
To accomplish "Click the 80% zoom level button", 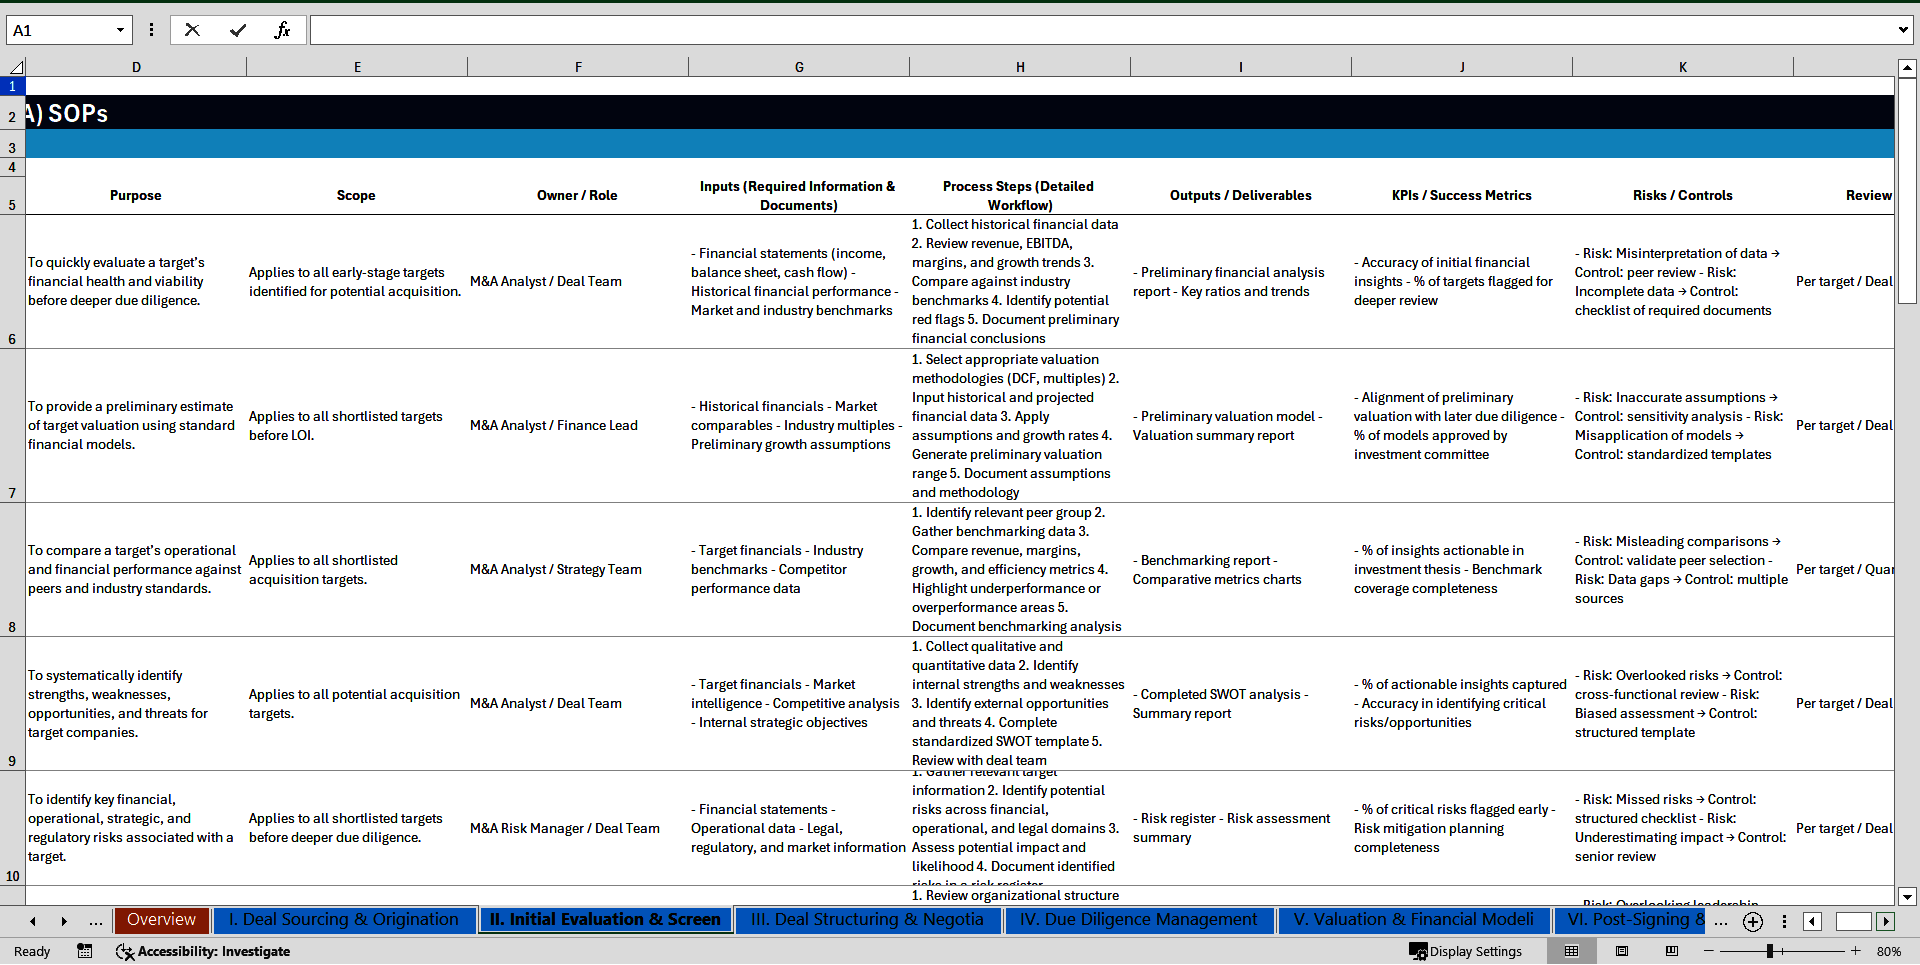I will pyautogui.click(x=1889, y=951).
